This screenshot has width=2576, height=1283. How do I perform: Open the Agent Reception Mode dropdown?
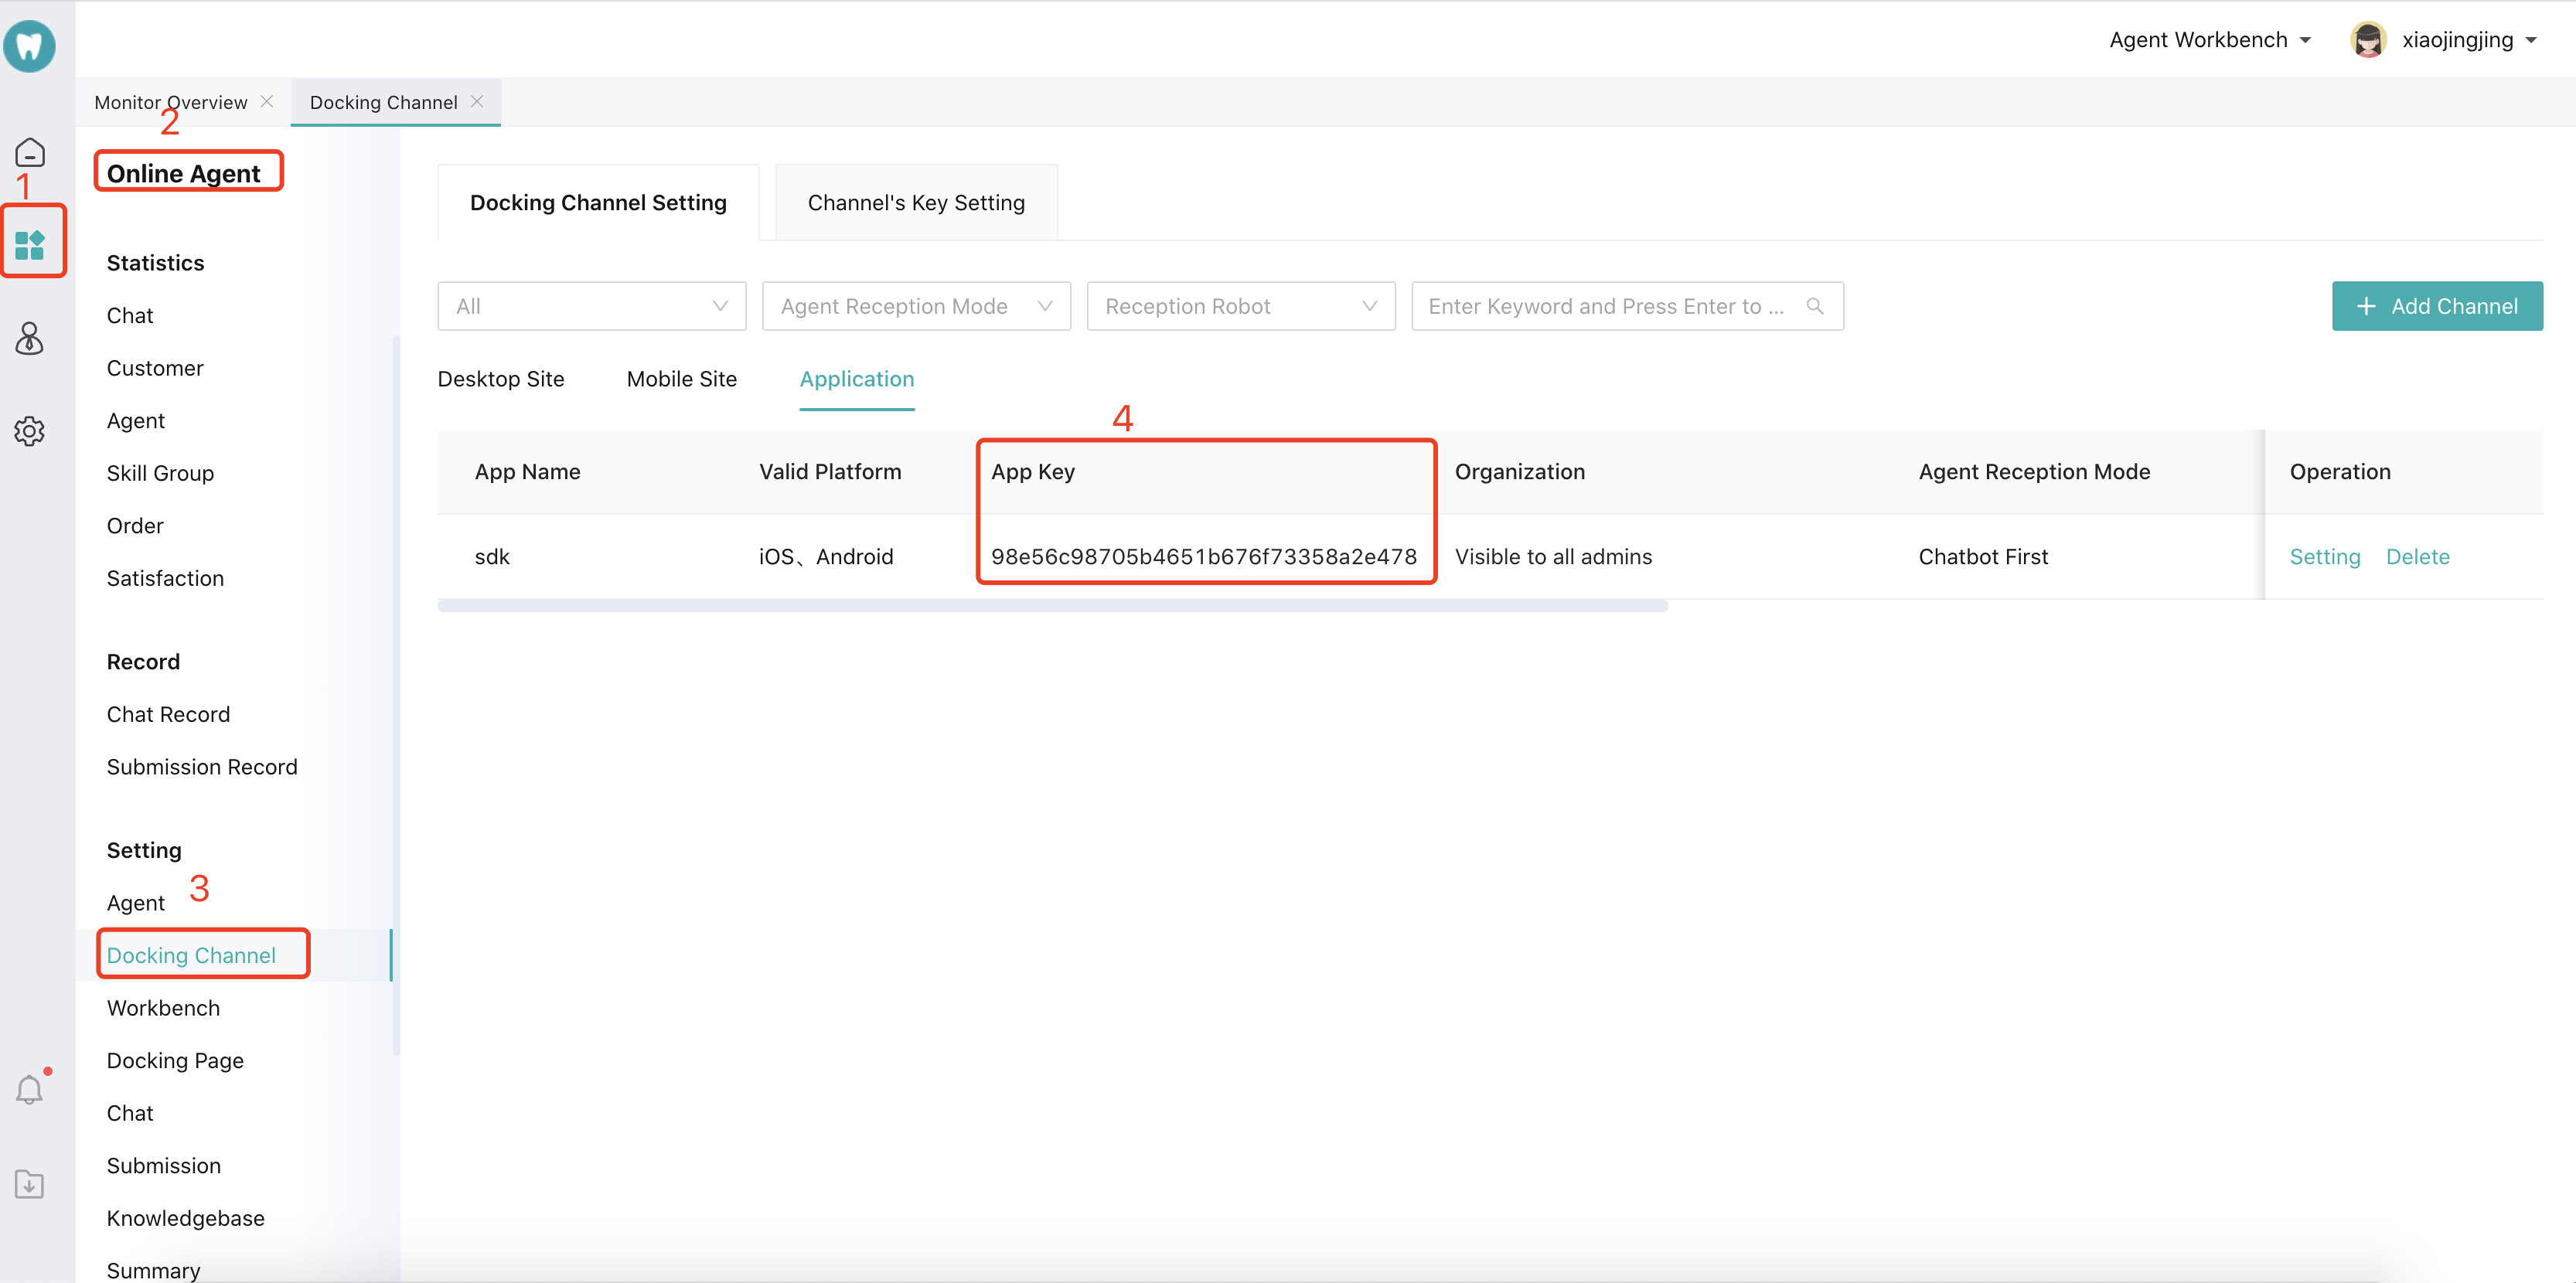coord(916,306)
